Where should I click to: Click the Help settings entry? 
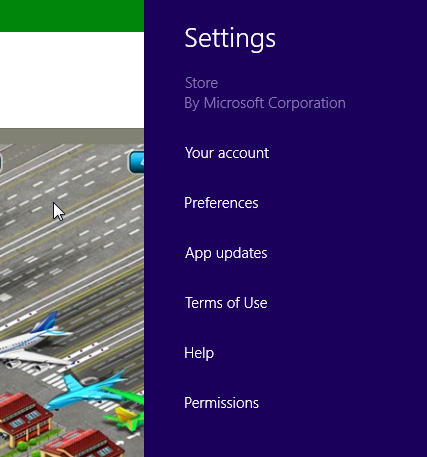pos(199,353)
